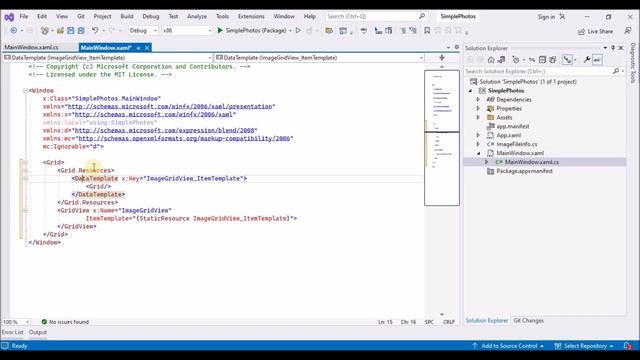Click Show All Files icon

(x=553, y=60)
